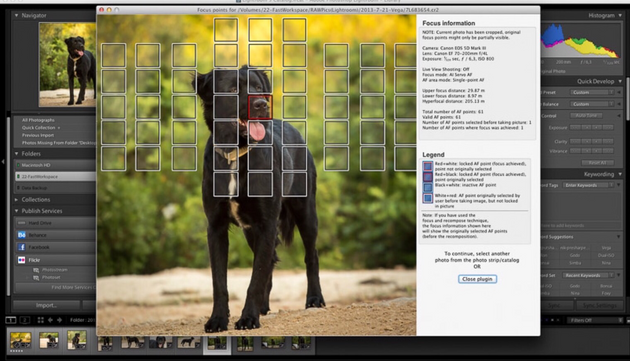Switch to Grid view icon in filmstrip bar

click(41, 320)
